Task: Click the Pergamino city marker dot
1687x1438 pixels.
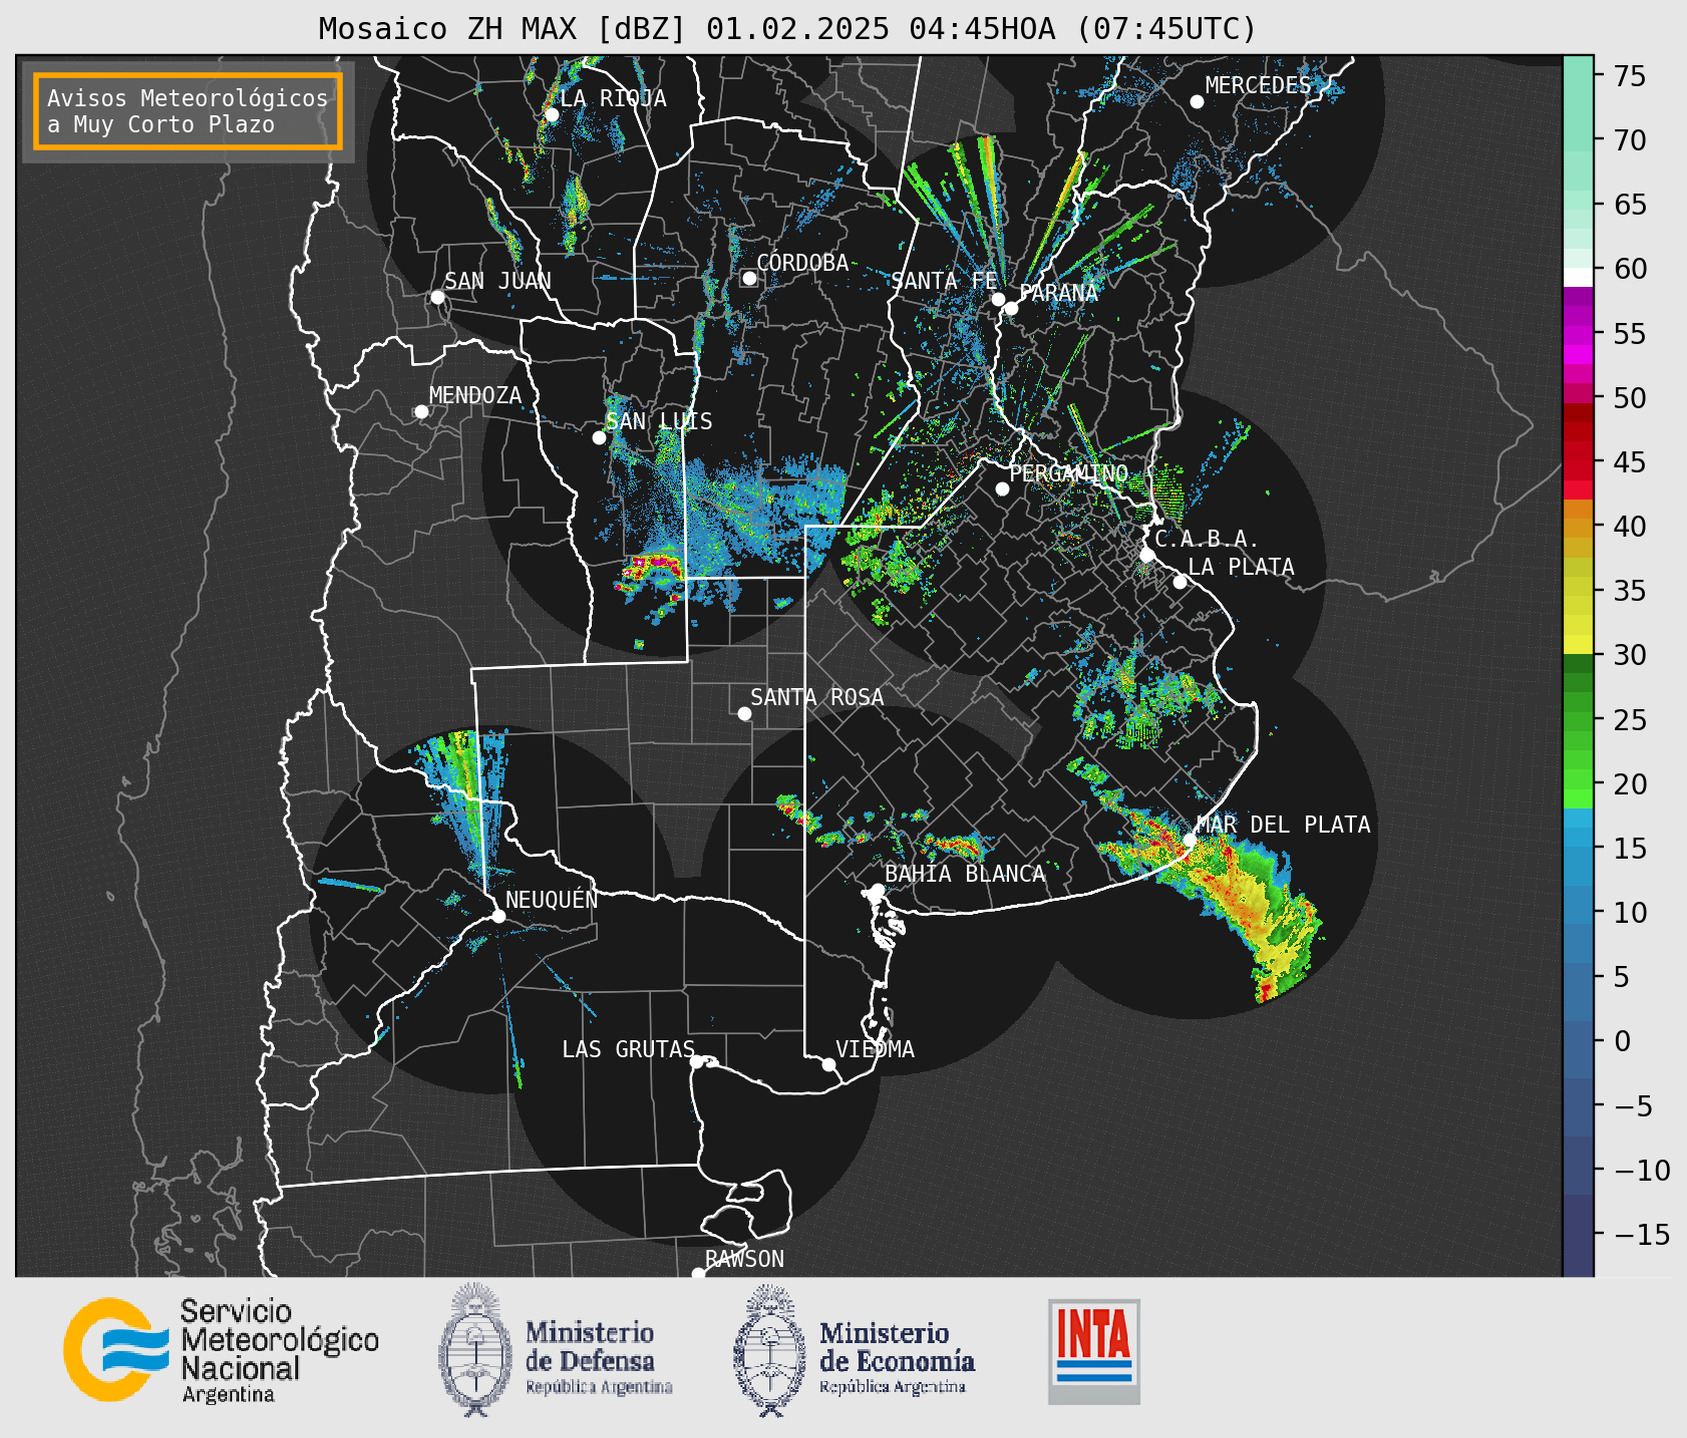Action: tap(1002, 489)
